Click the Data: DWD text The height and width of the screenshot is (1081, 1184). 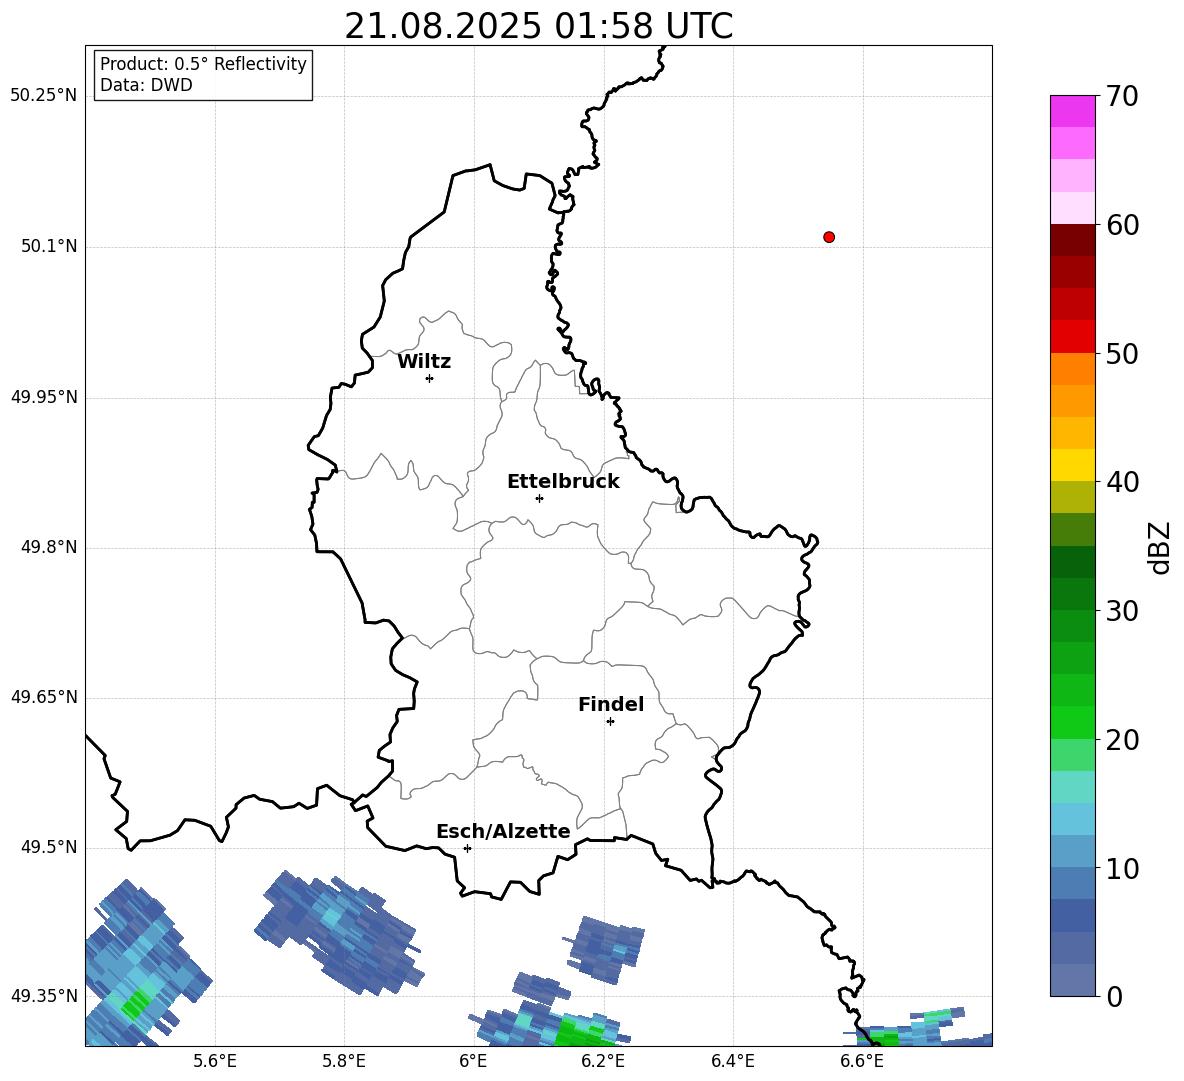[146, 85]
